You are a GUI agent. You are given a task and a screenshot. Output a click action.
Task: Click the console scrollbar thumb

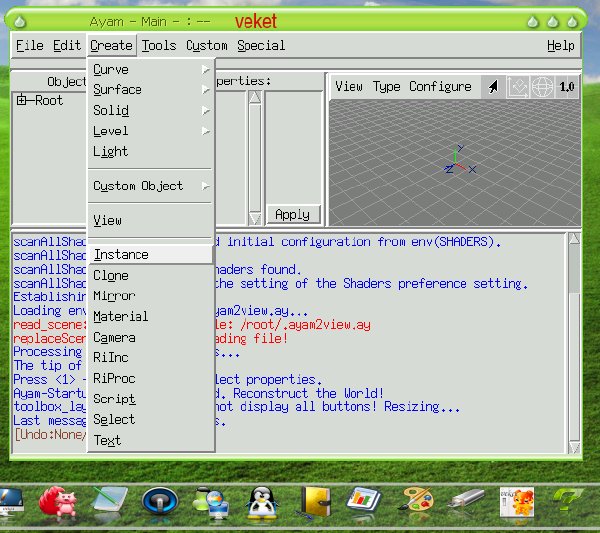point(574,270)
